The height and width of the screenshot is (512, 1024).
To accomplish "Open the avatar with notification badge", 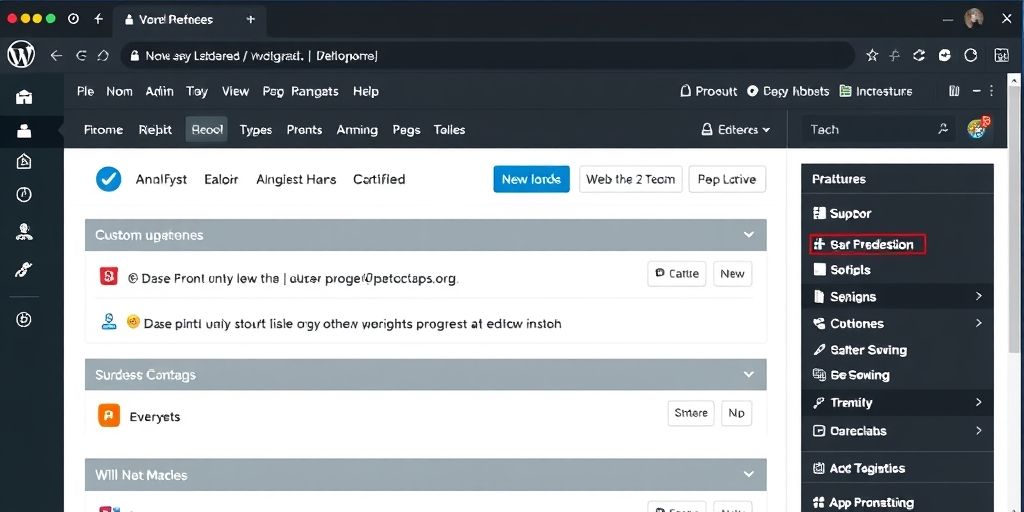I will pos(978,128).
